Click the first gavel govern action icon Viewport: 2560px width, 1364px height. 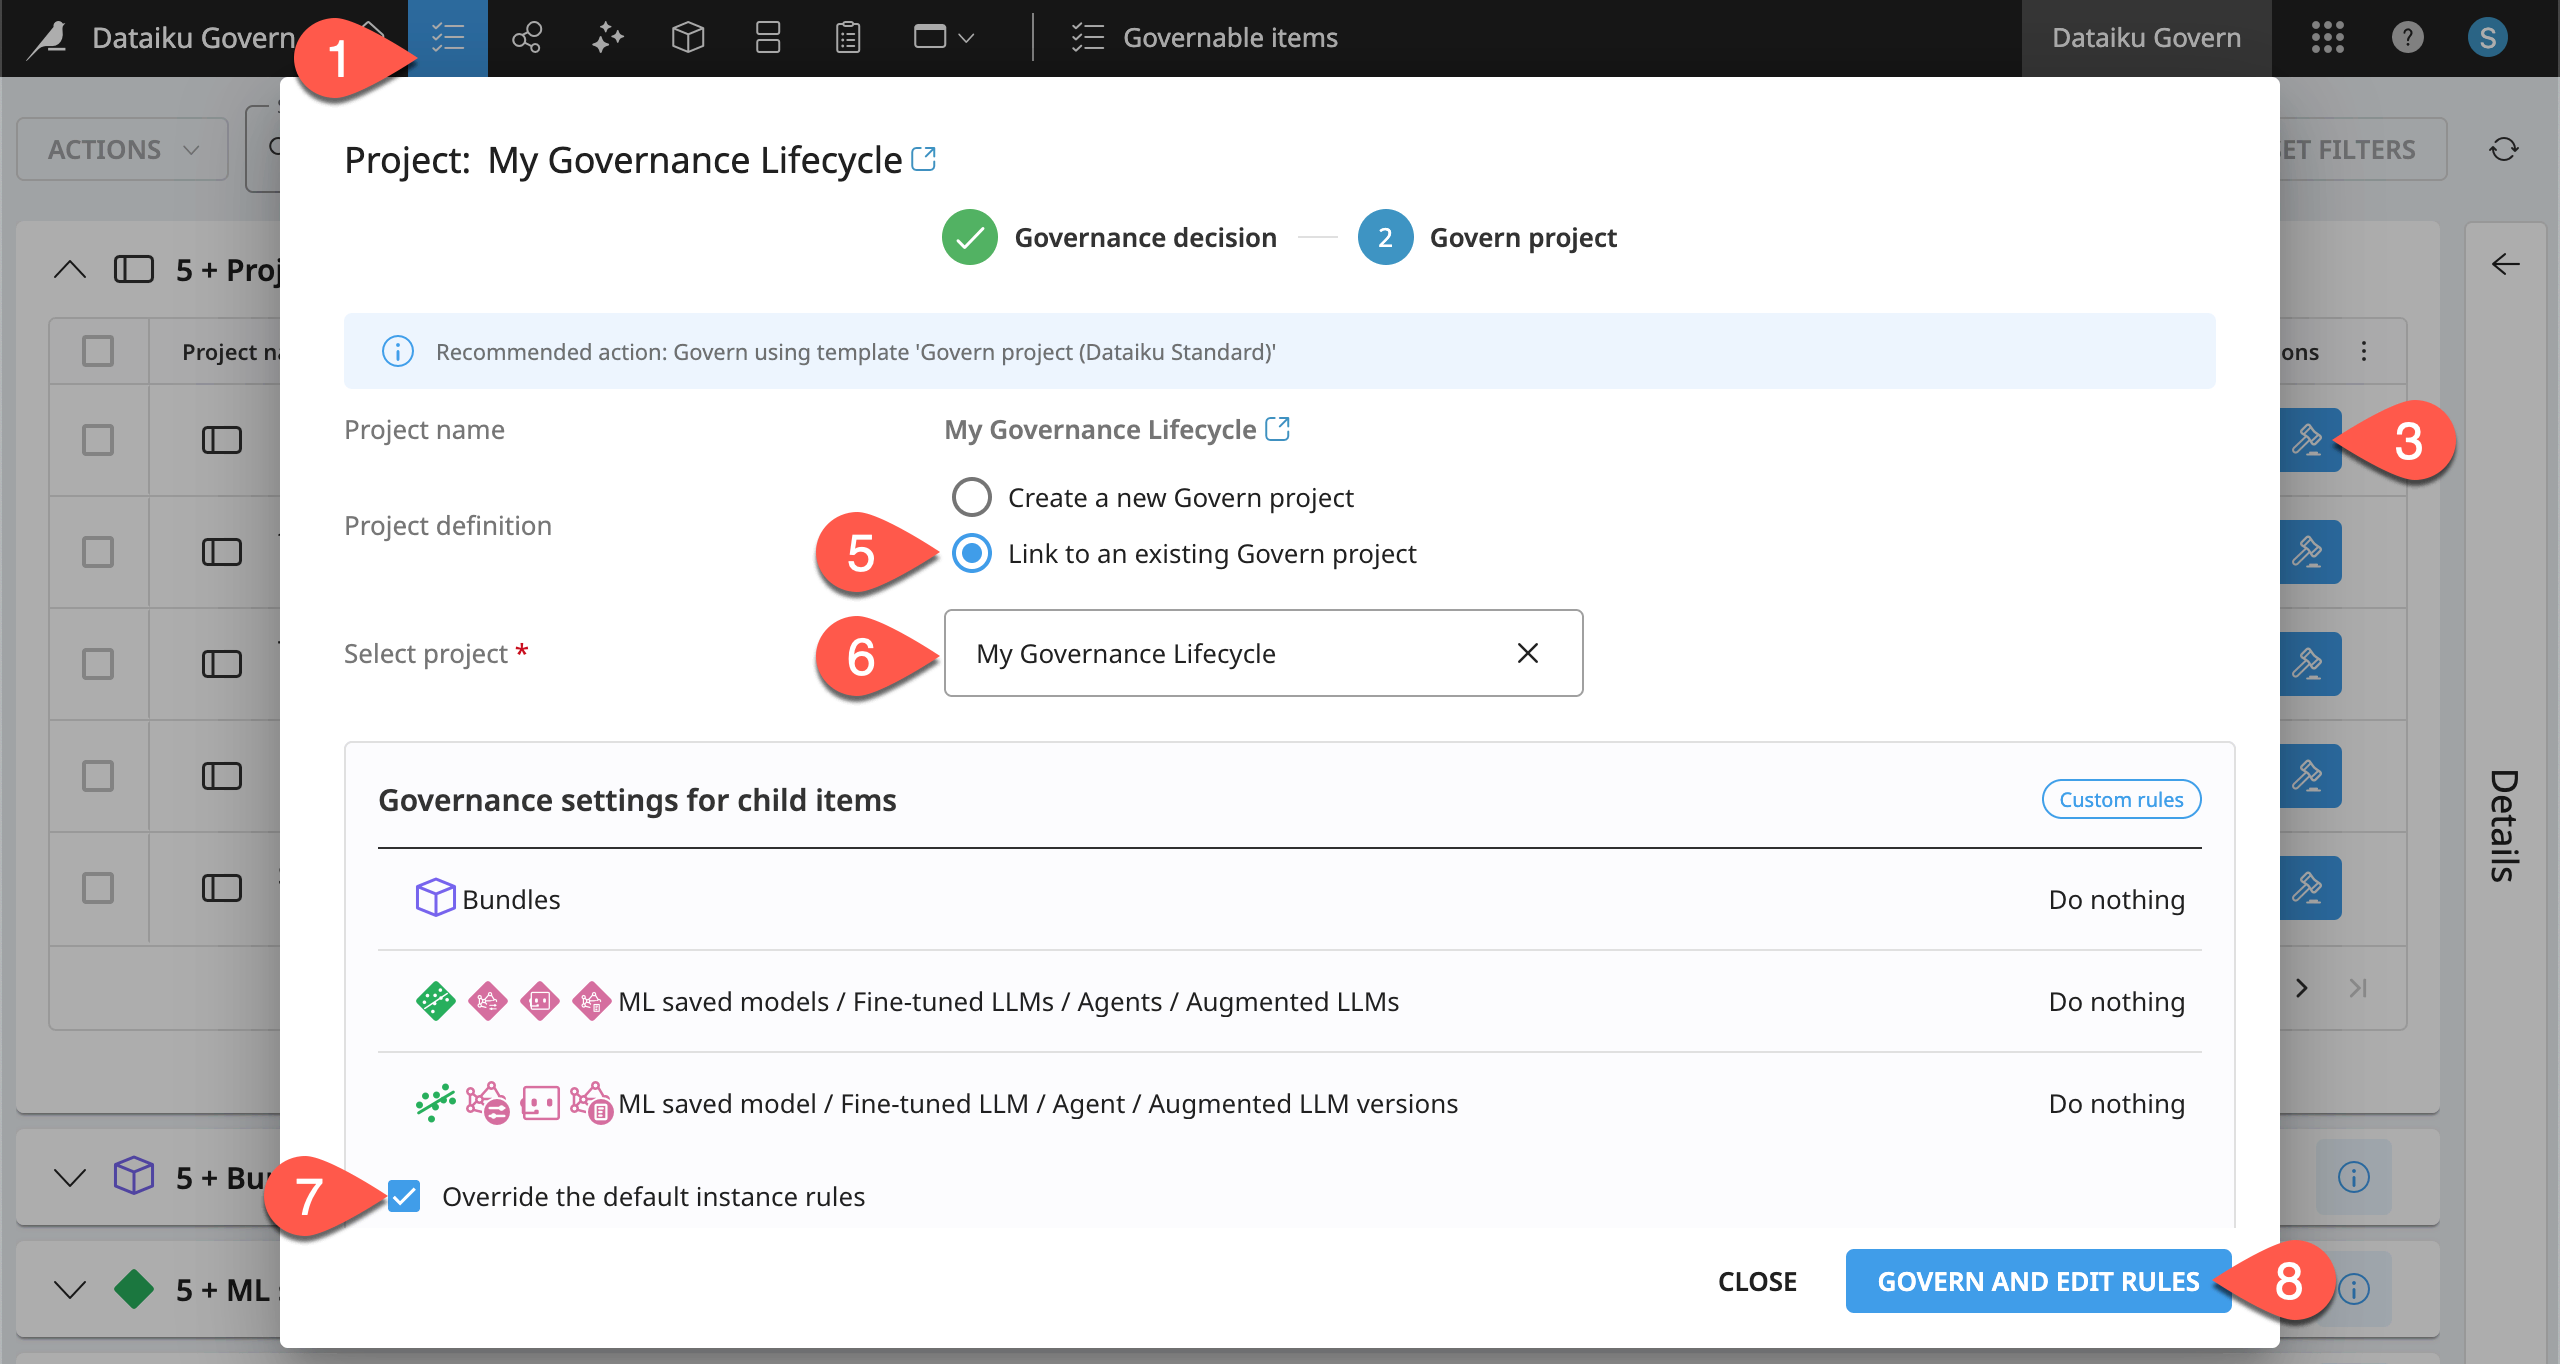(x=2313, y=440)
